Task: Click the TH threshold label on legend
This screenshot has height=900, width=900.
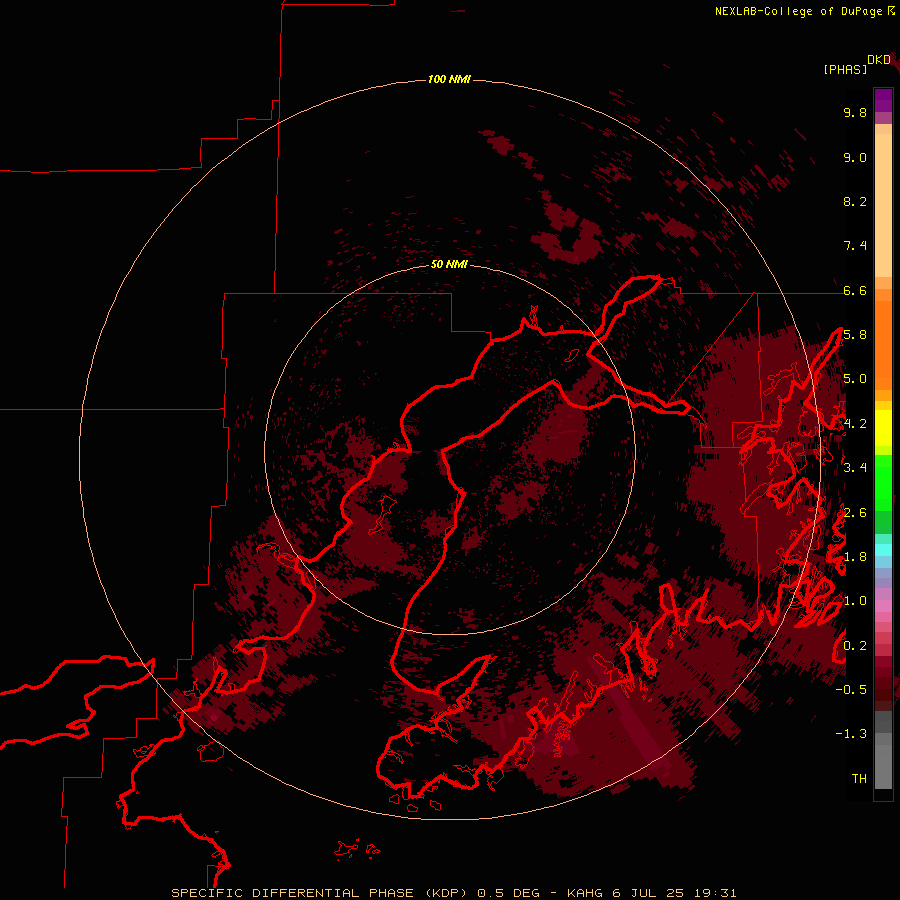Action: tap(859, 779)
